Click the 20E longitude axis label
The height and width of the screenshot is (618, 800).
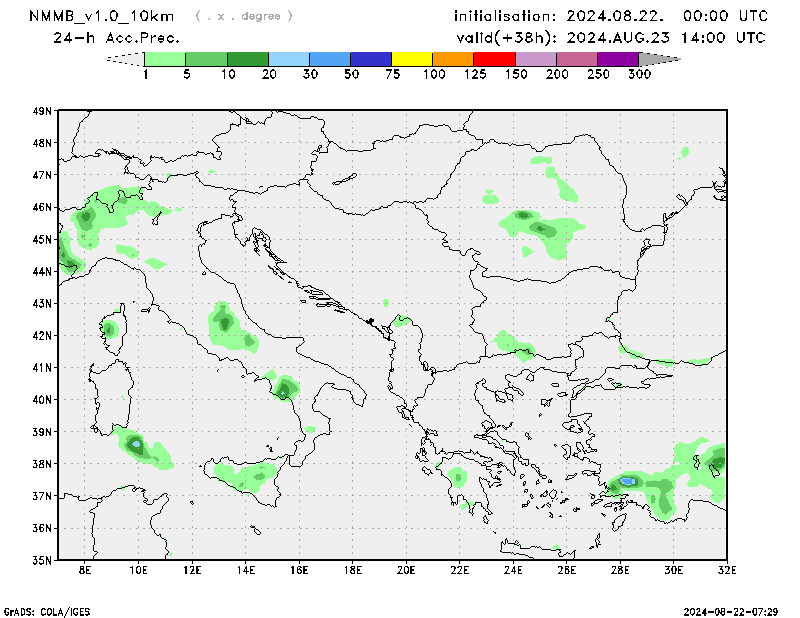(406, 570)
